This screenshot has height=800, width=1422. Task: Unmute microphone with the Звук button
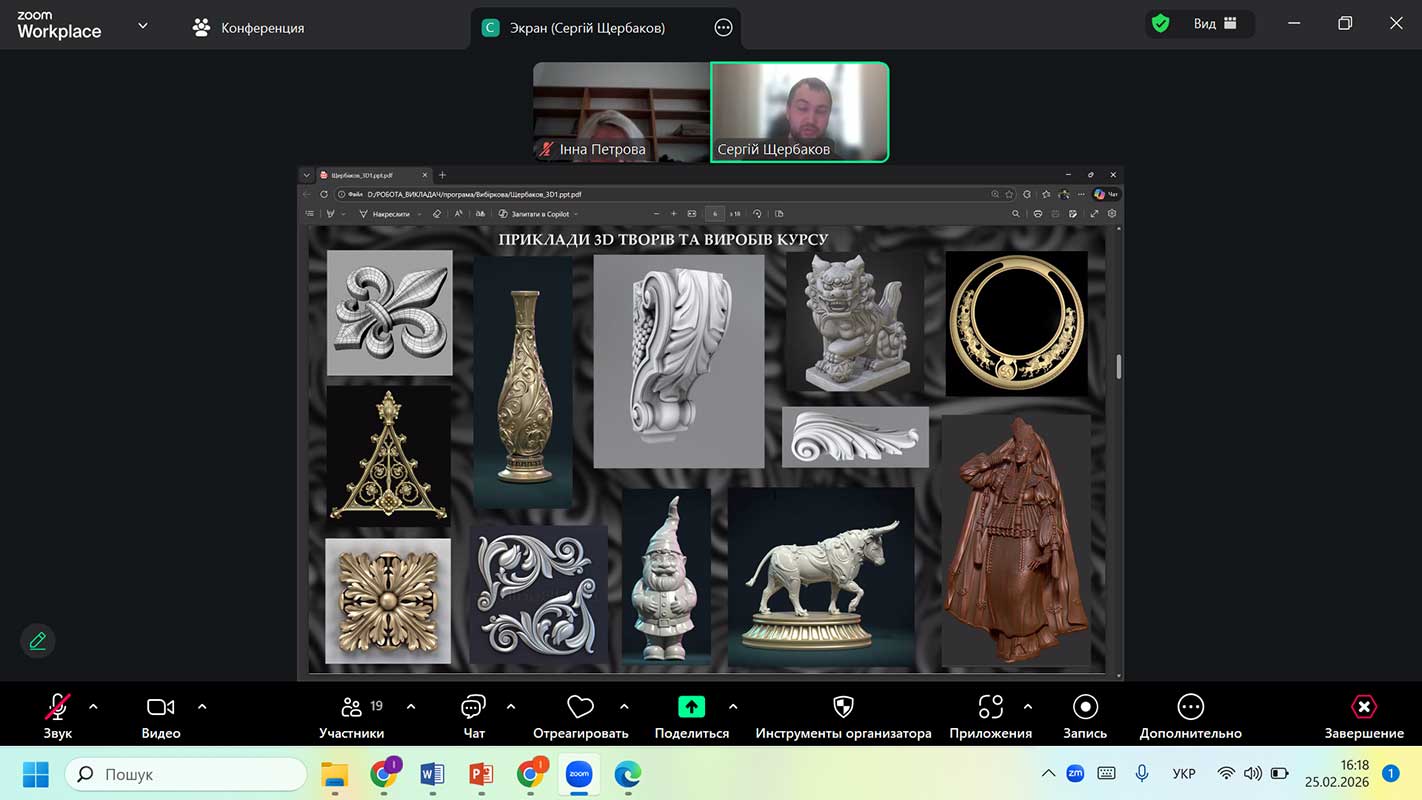click(57, 708)
